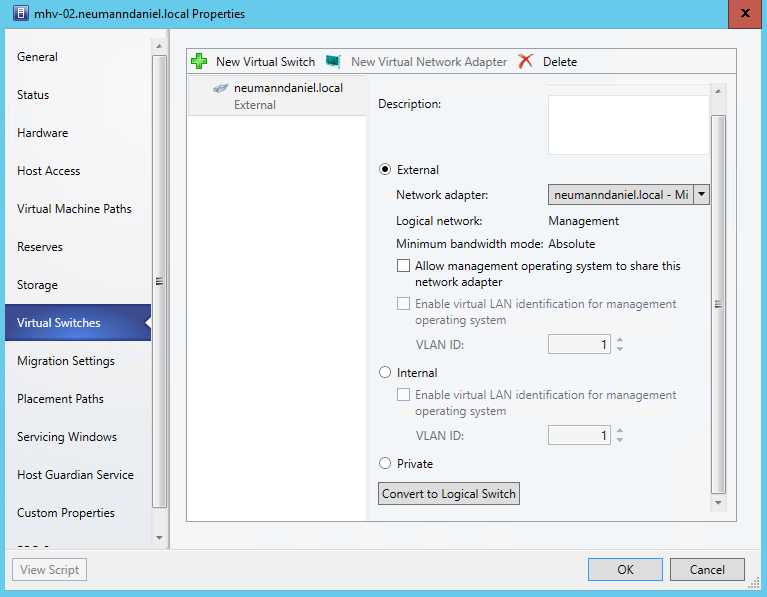Select the Private radio button
767x597 pixels.
[x=385, y=464]
